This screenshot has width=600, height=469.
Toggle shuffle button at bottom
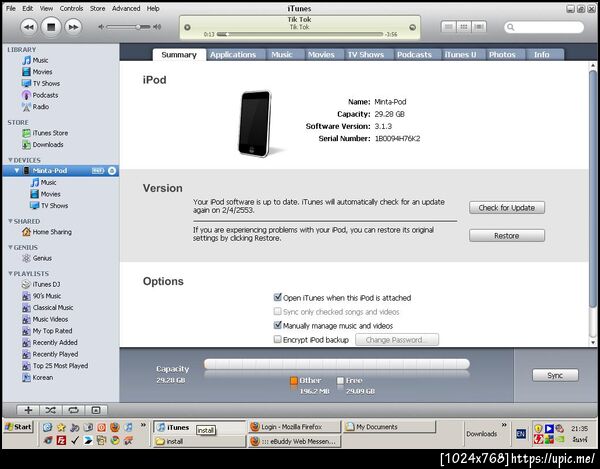click(x=51, y=410)
